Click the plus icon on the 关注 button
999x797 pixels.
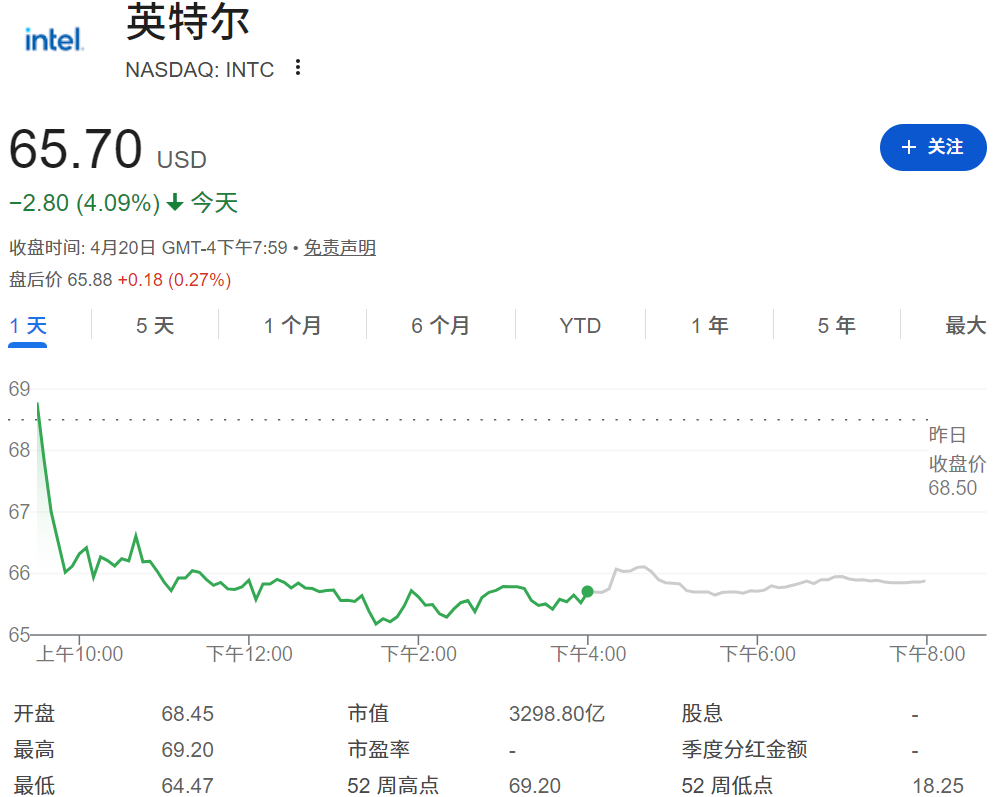908,147
